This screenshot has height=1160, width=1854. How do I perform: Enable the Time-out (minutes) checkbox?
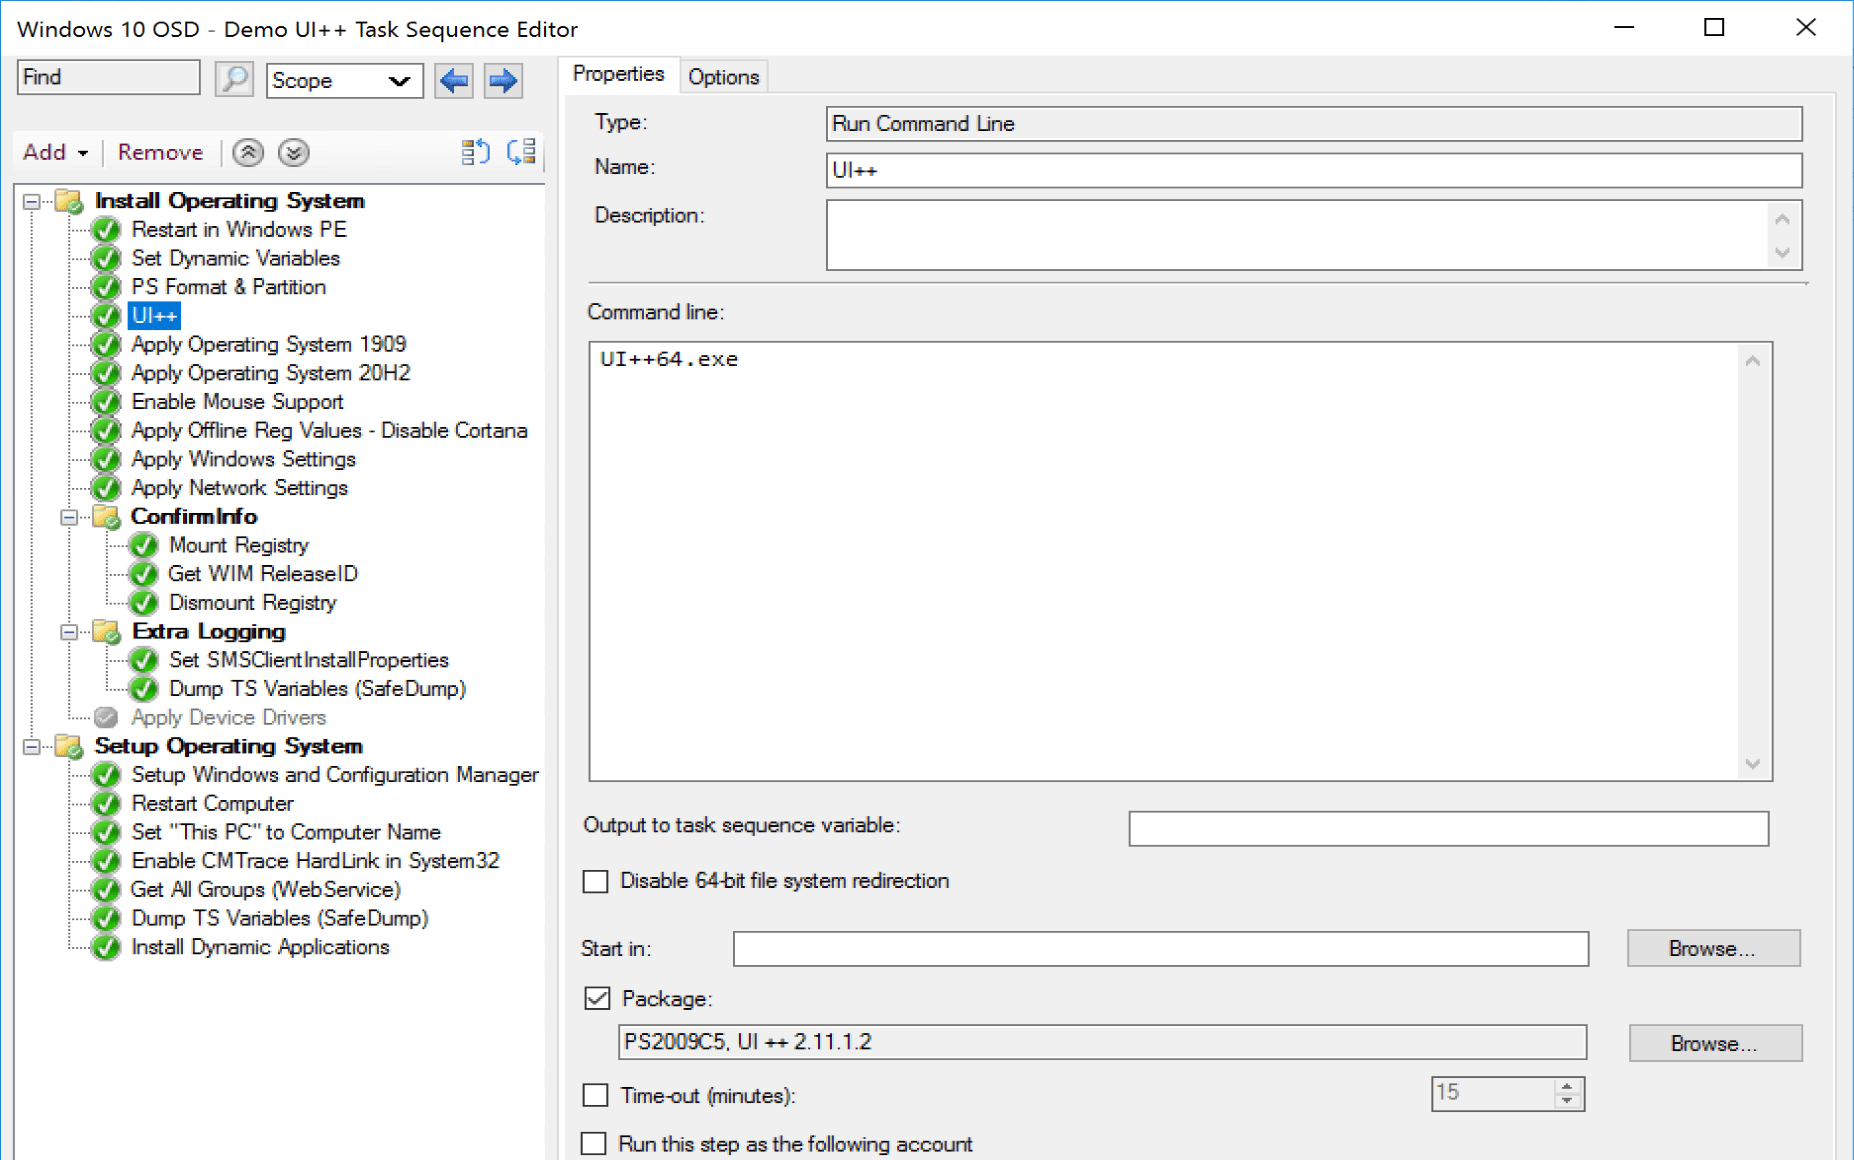(596, 1095)
